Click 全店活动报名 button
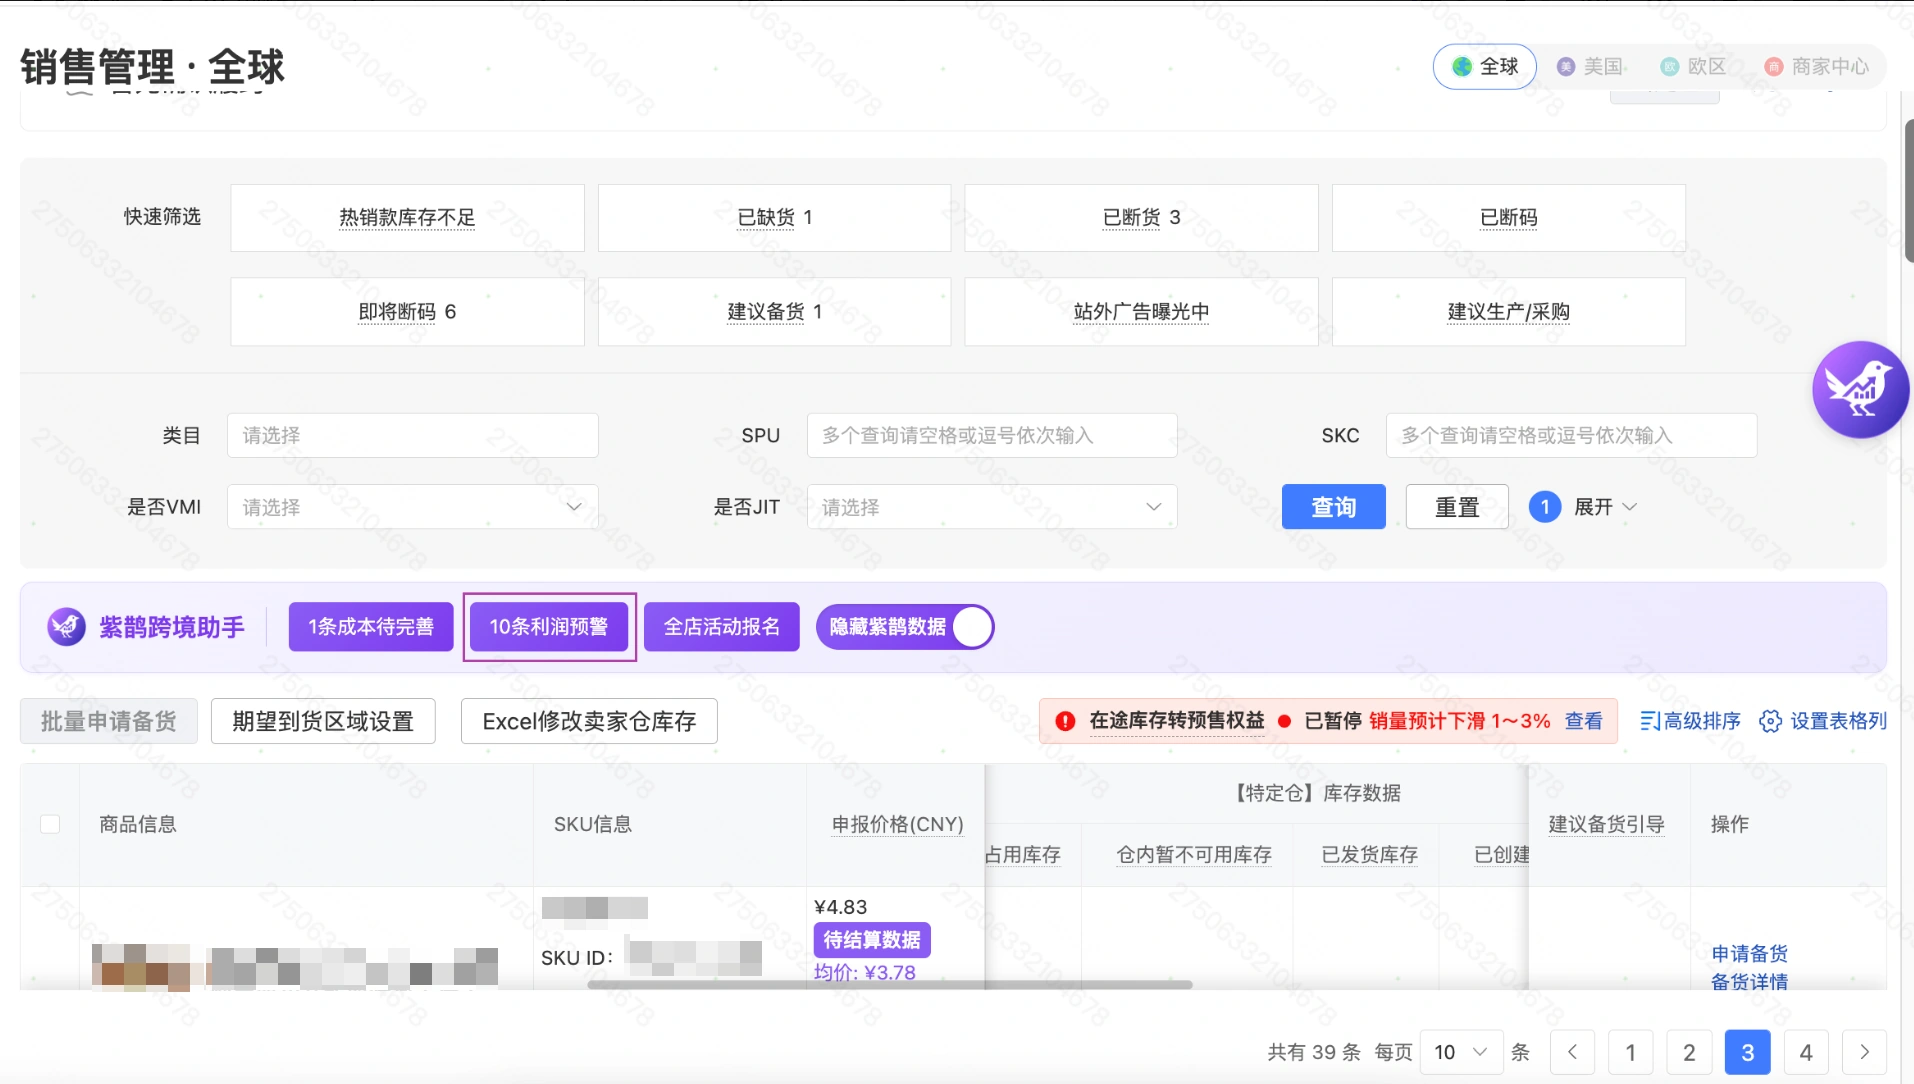 tap(722, 627)
